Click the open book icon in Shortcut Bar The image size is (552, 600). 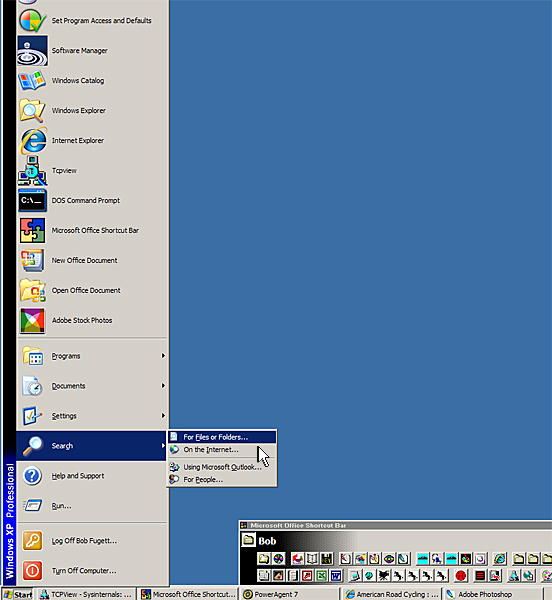(312, 559)
